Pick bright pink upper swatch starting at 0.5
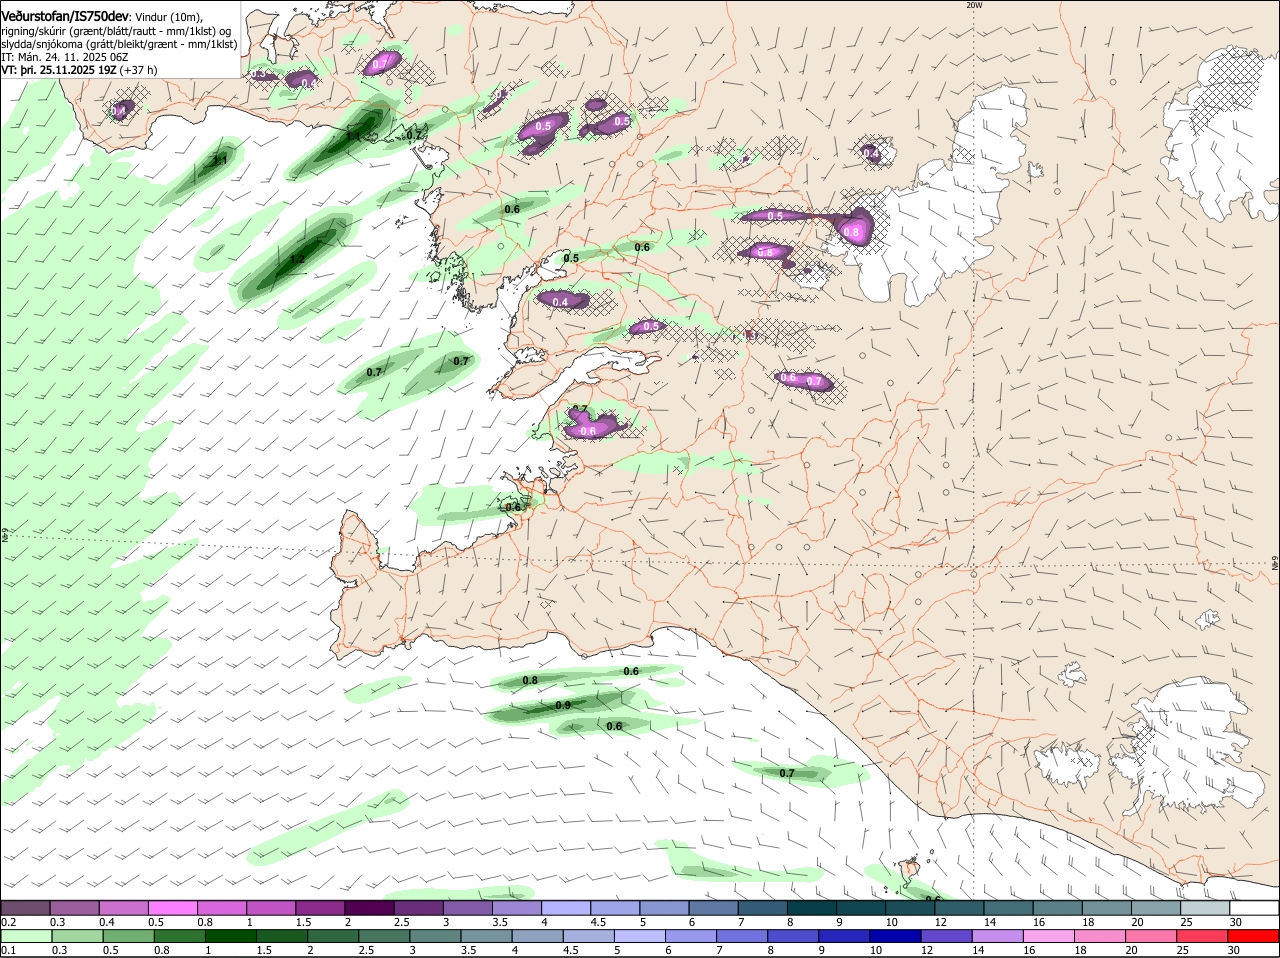 coord(172,907)
